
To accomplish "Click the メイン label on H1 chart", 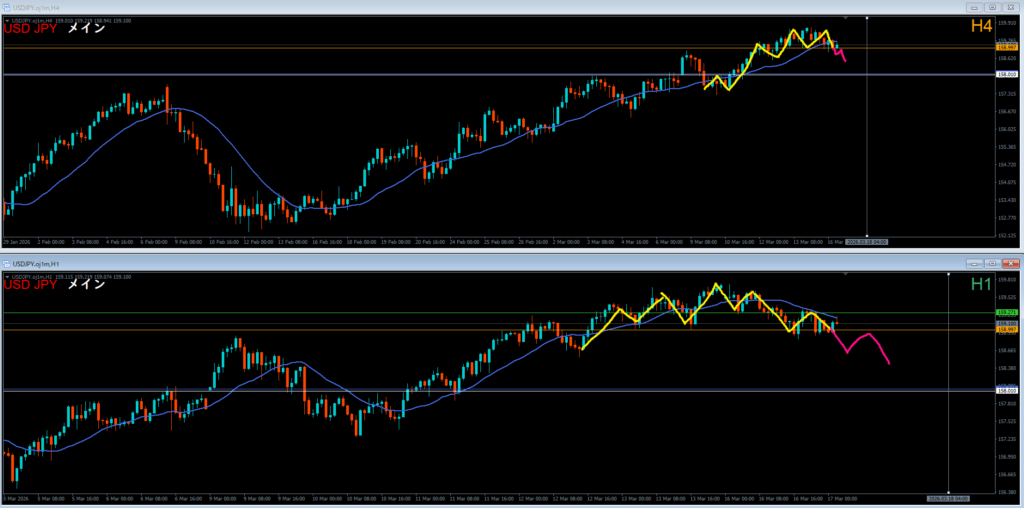I will tap(86, 285).
